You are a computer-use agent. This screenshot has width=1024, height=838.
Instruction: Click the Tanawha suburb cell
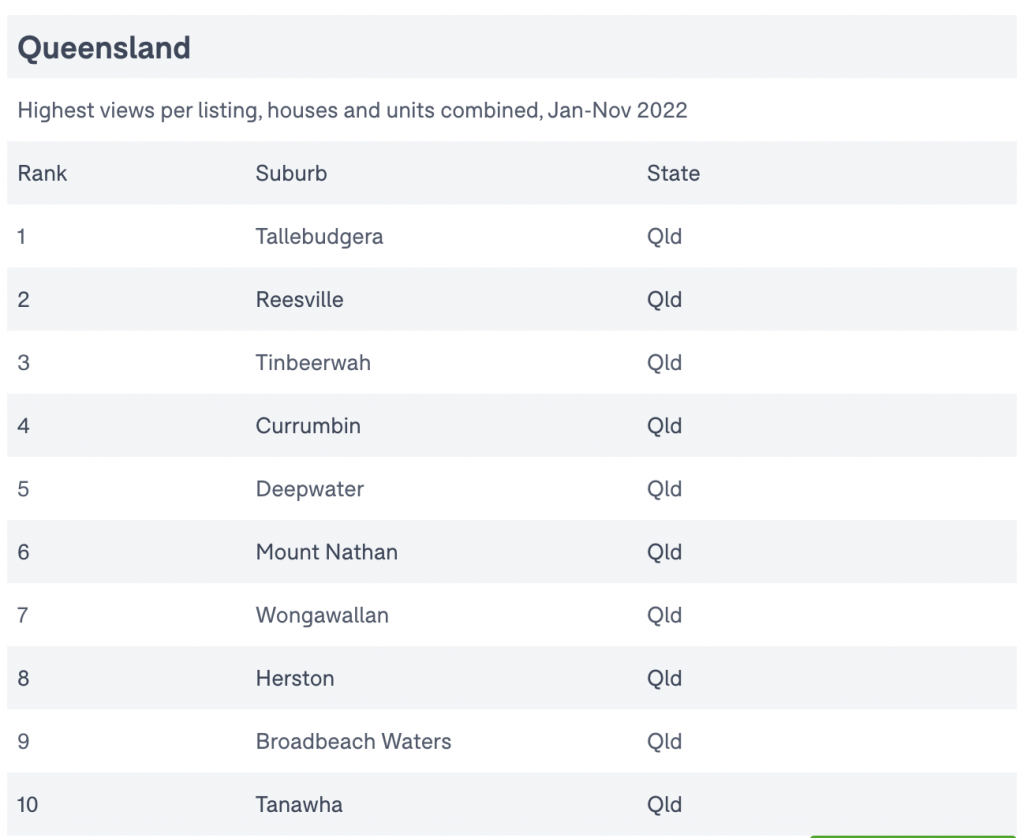pyautogui.click(x=298, y=805)
